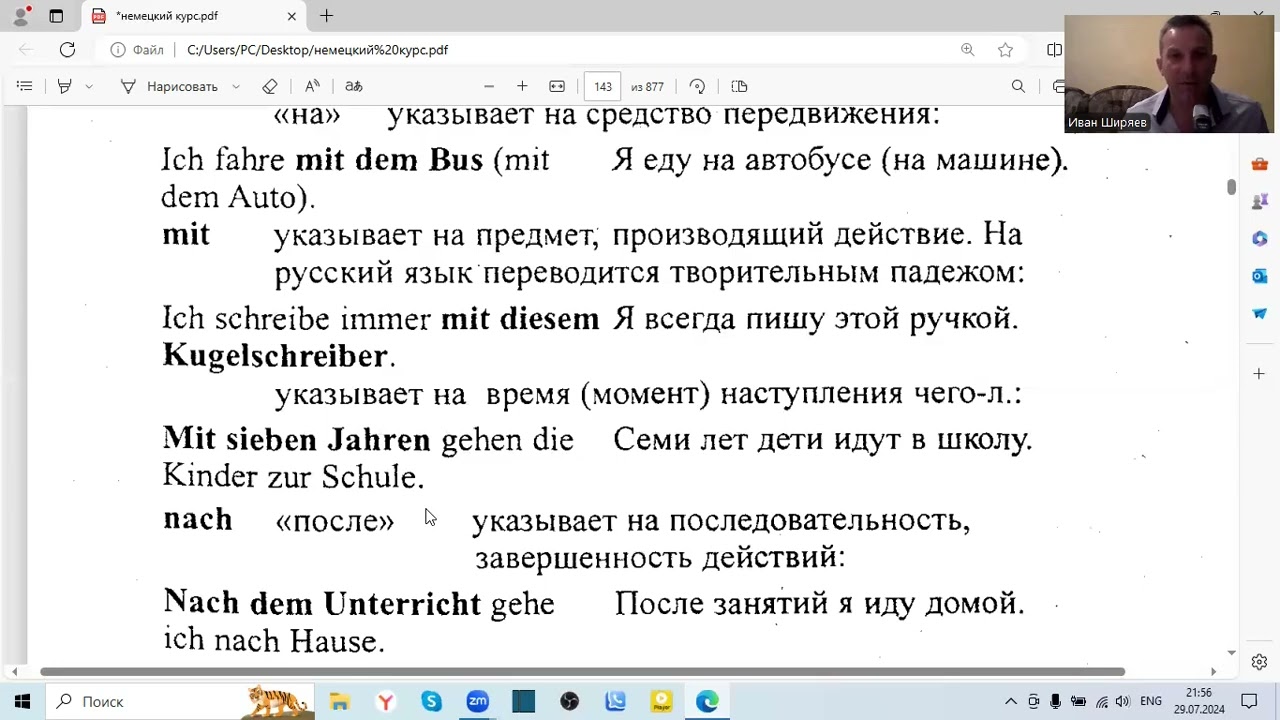Viewport: 1280px width, 720px height.
Task: Expand highlighter color options
Action: click(89, 86)
